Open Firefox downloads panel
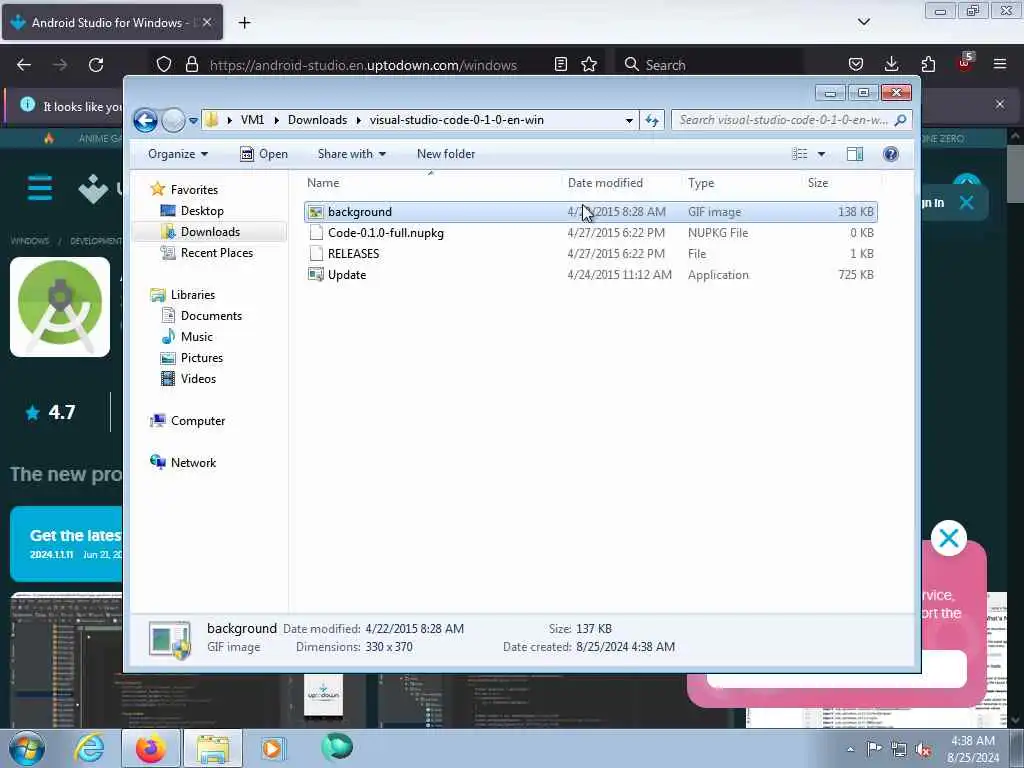The height and width of the screenshot is (768, 1024). pyautogui.click(x=891, y=65)
